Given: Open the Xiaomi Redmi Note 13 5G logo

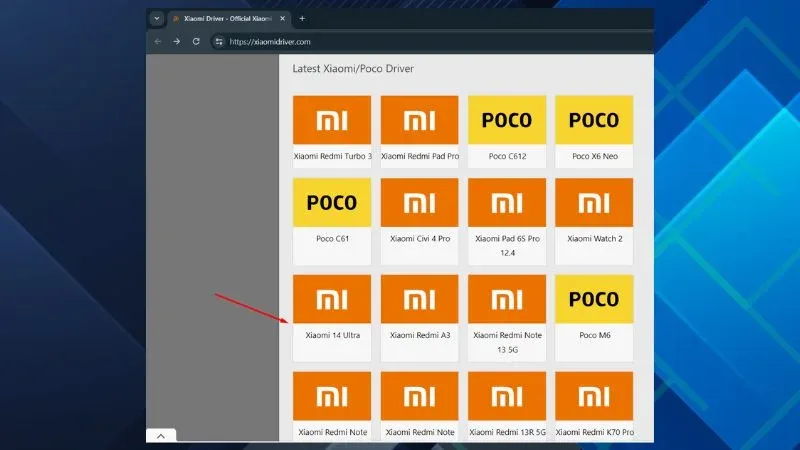Looking at the screenshot, I should [x=507, y=299].
